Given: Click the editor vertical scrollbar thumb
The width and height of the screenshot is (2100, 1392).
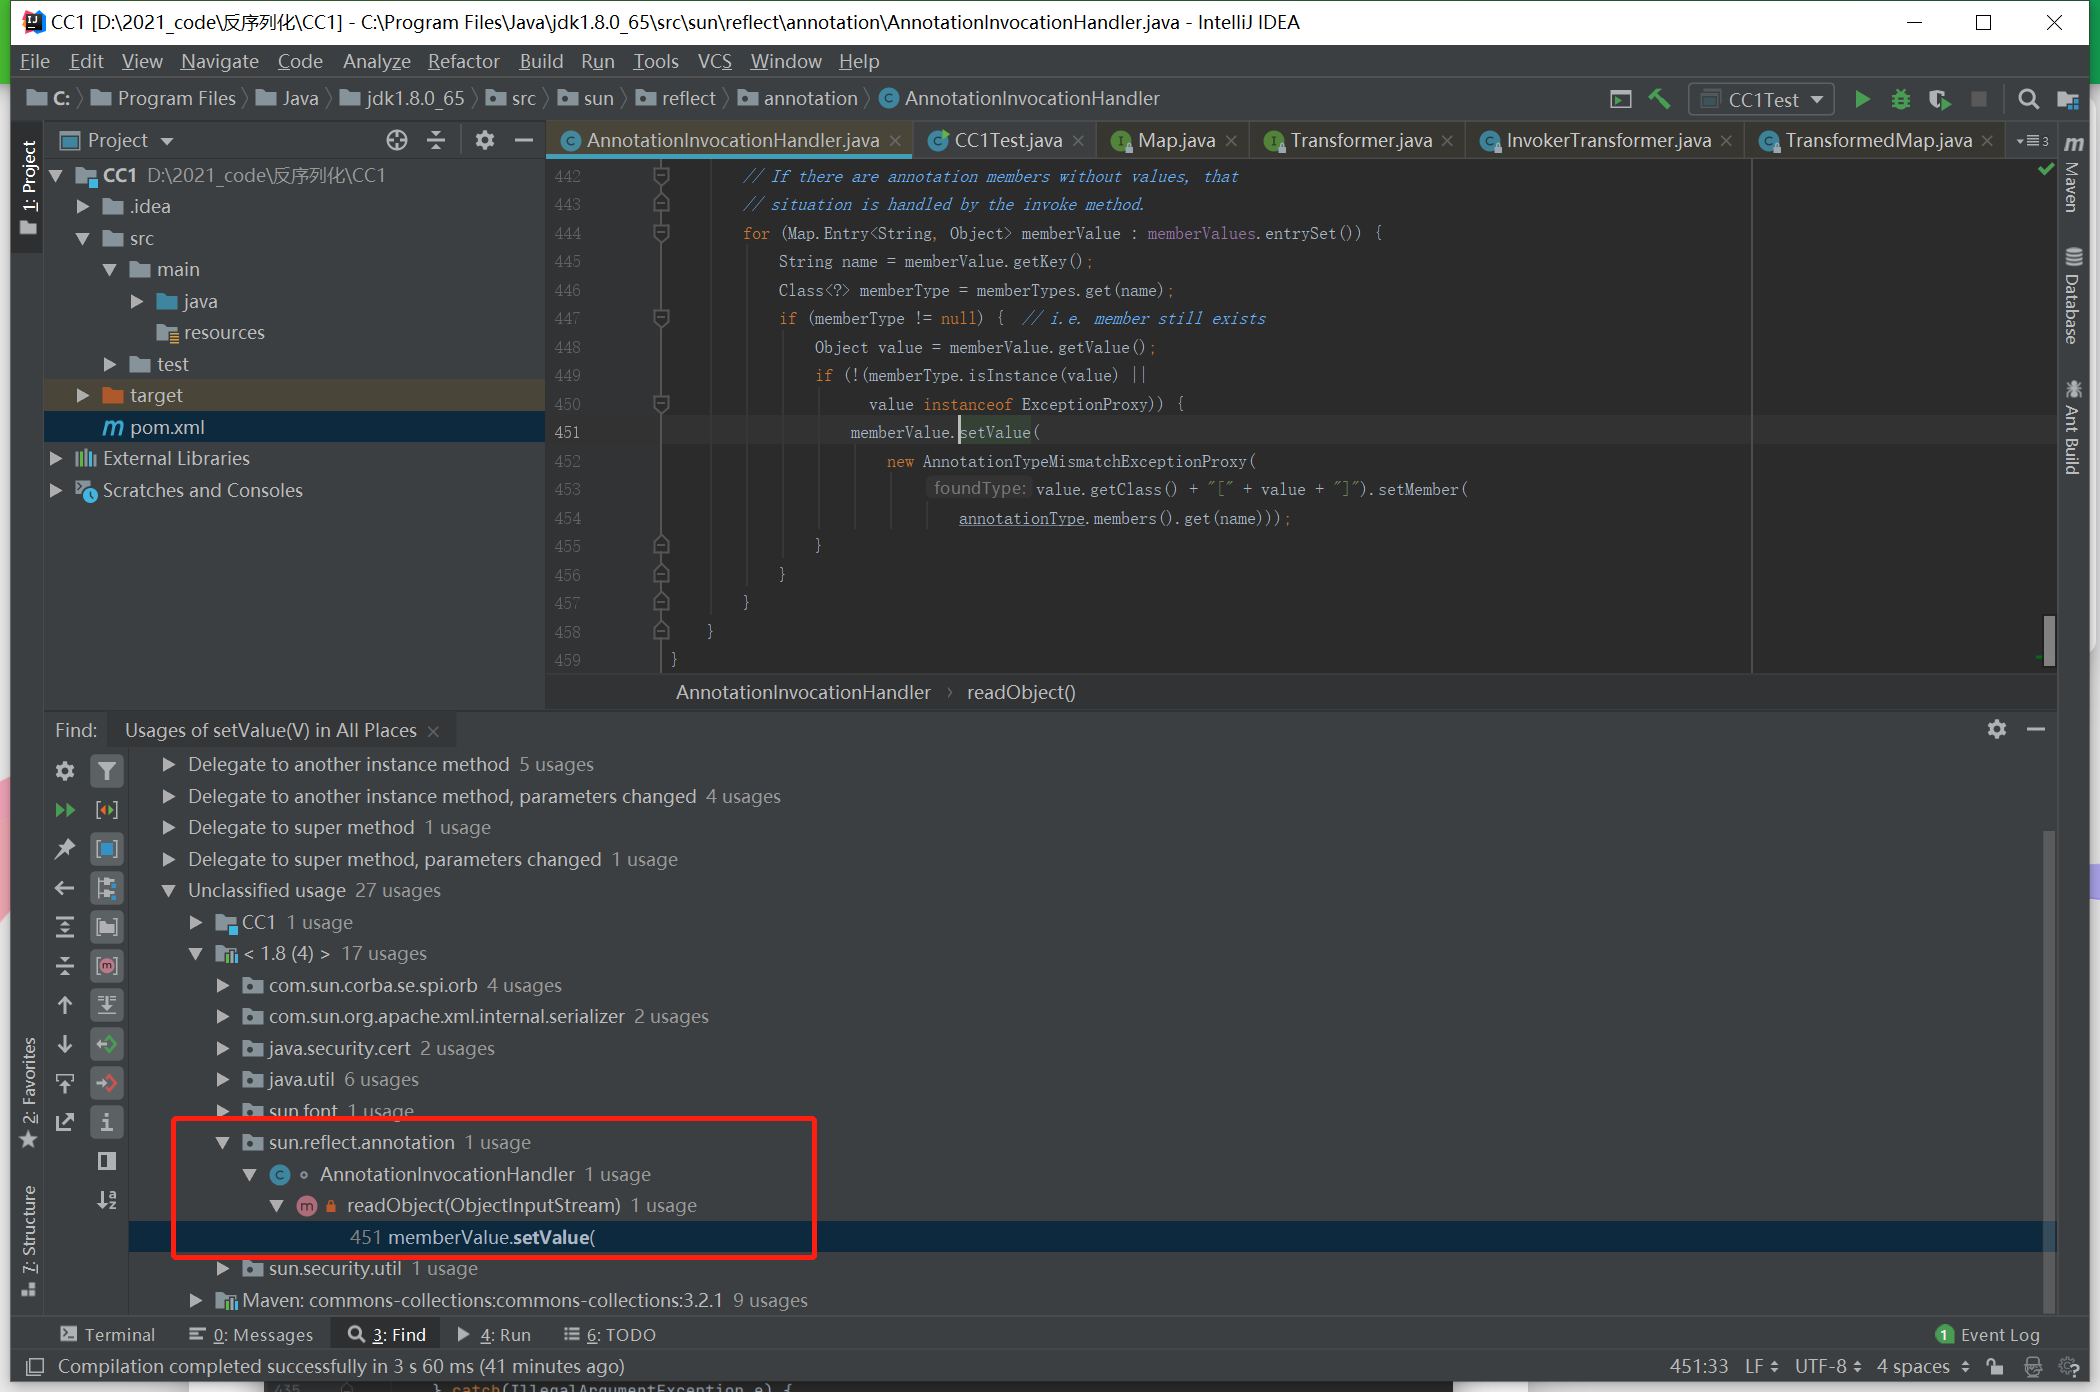Looking at the screenshot, I should point(2048,640).
